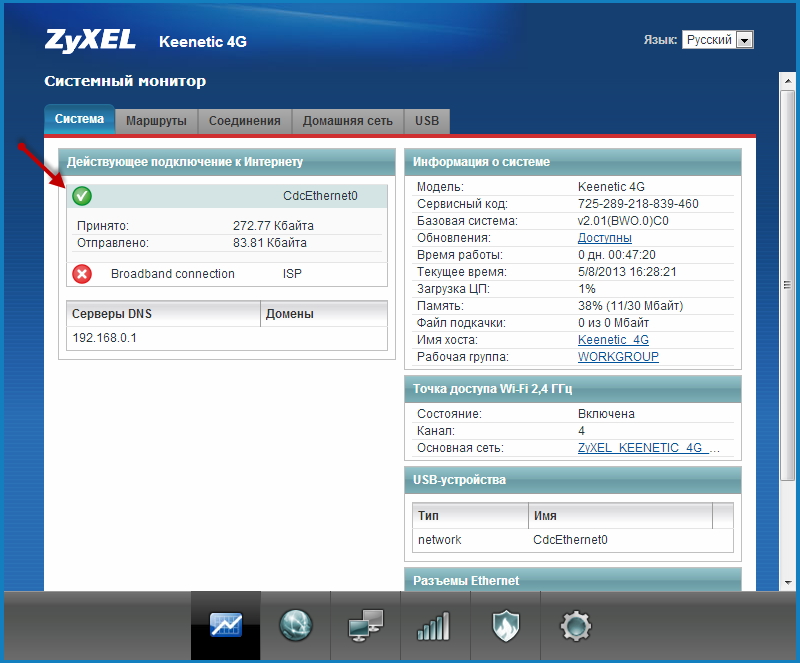The width and height of the screenshot is (800, 663).
Task: Open the System Monitor graph icon
Action: (x=225, y=626)
